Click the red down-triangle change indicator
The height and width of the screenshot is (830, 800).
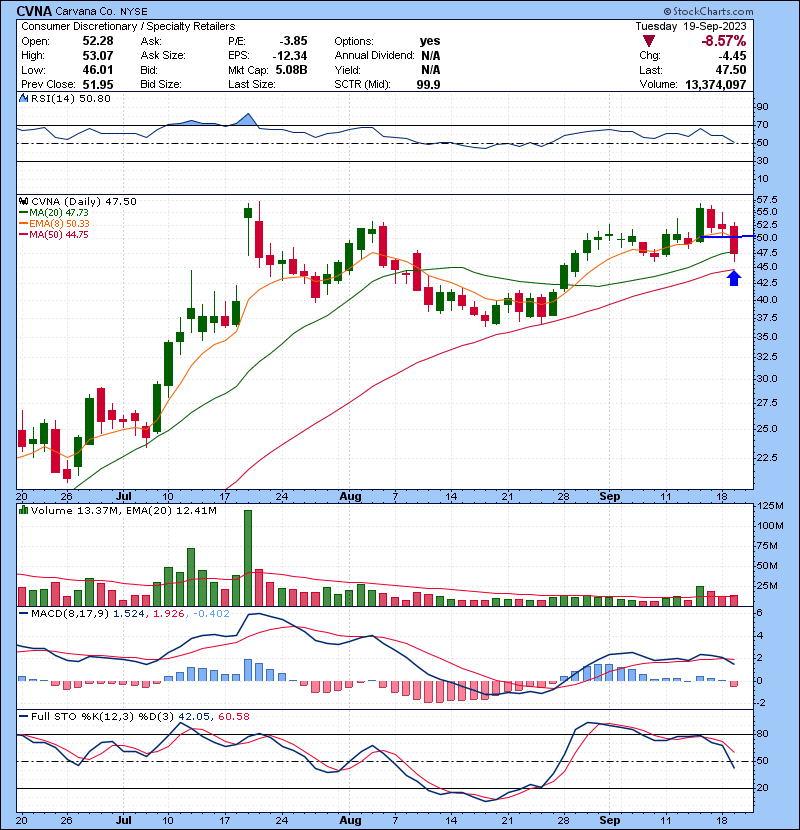click(649, 41)
